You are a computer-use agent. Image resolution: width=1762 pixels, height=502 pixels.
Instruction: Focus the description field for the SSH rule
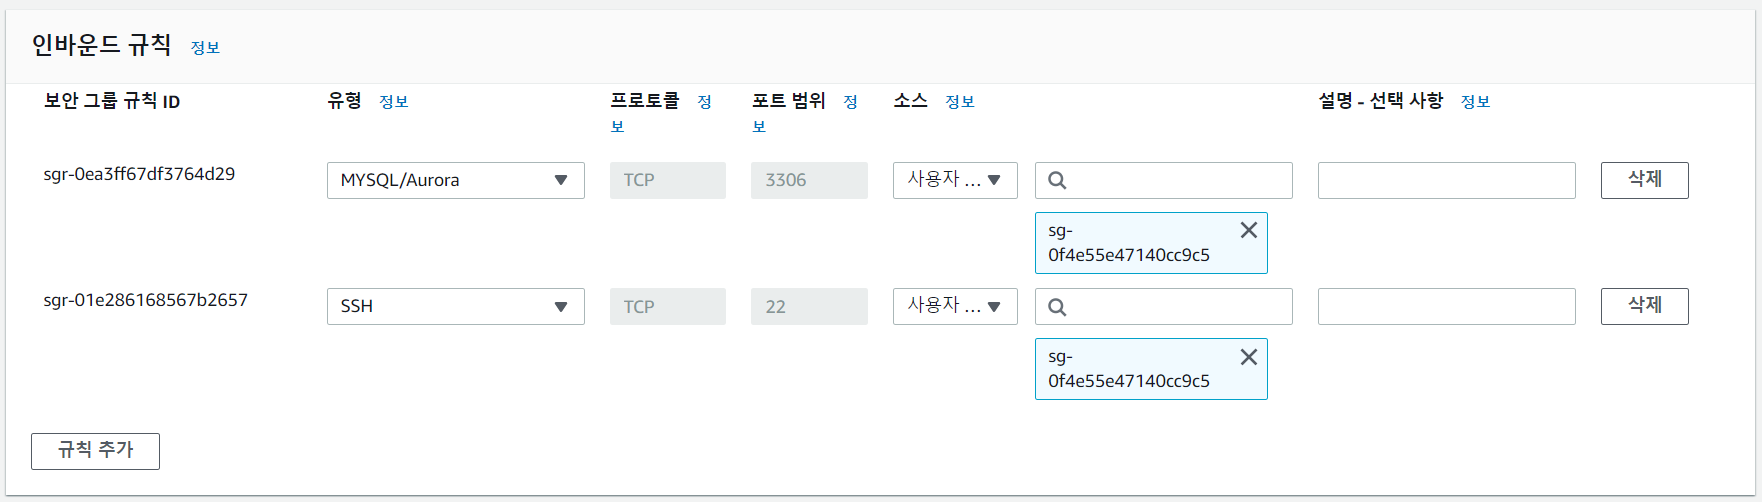pyautogui.click(x=1446, y=307)
